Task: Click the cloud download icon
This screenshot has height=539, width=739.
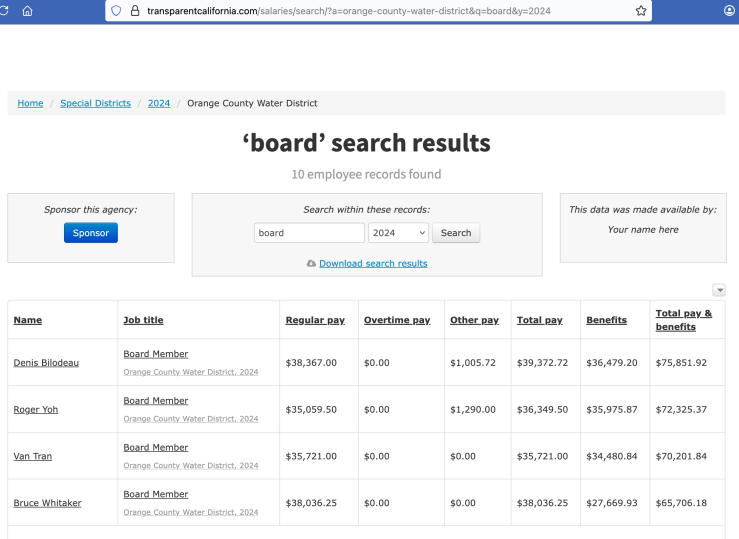Action: 311,263
